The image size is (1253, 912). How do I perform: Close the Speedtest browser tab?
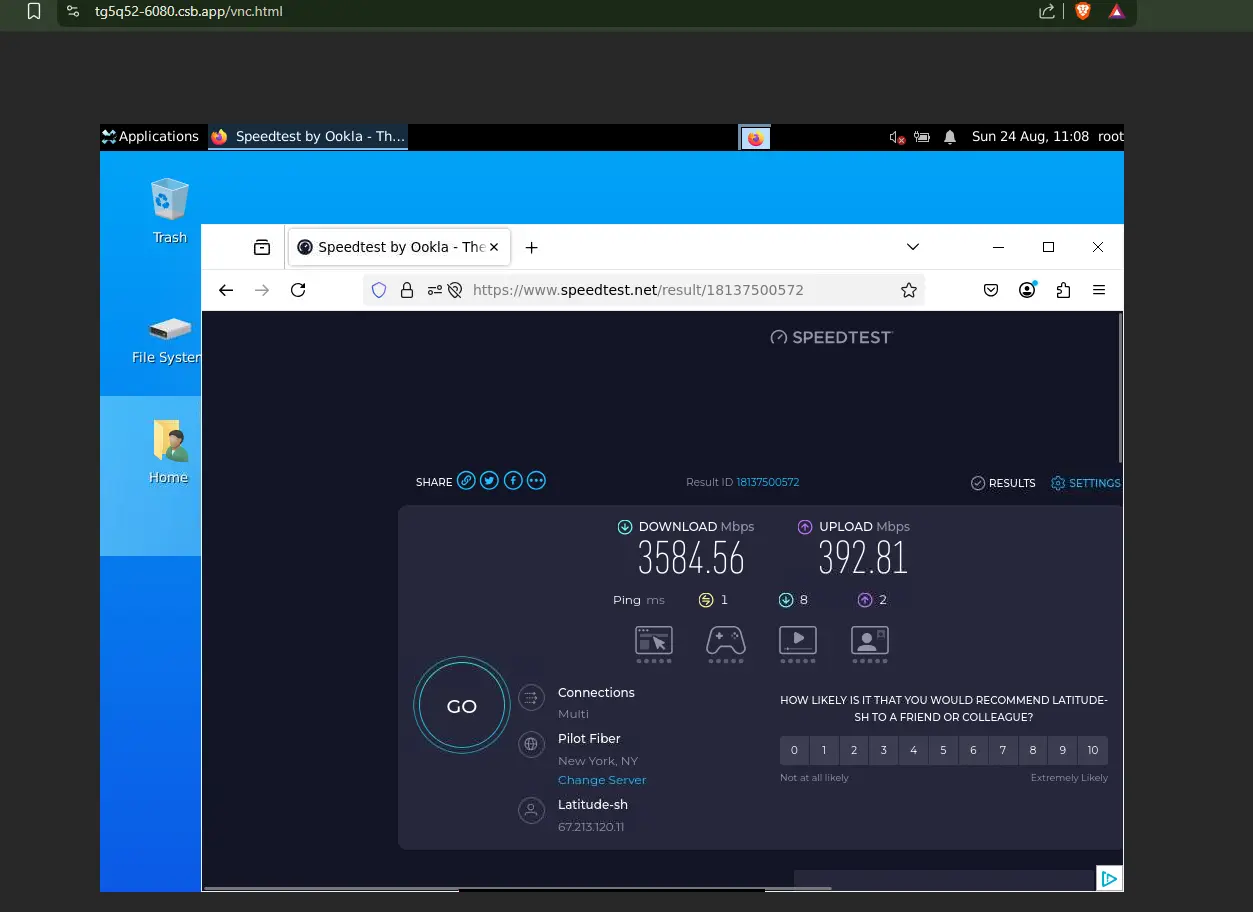[x=494, y=247]
